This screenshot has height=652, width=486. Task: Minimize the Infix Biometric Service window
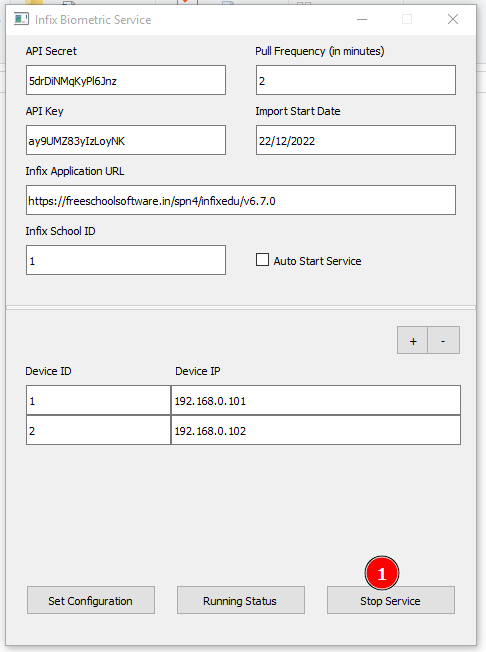[x=362, y=19]
